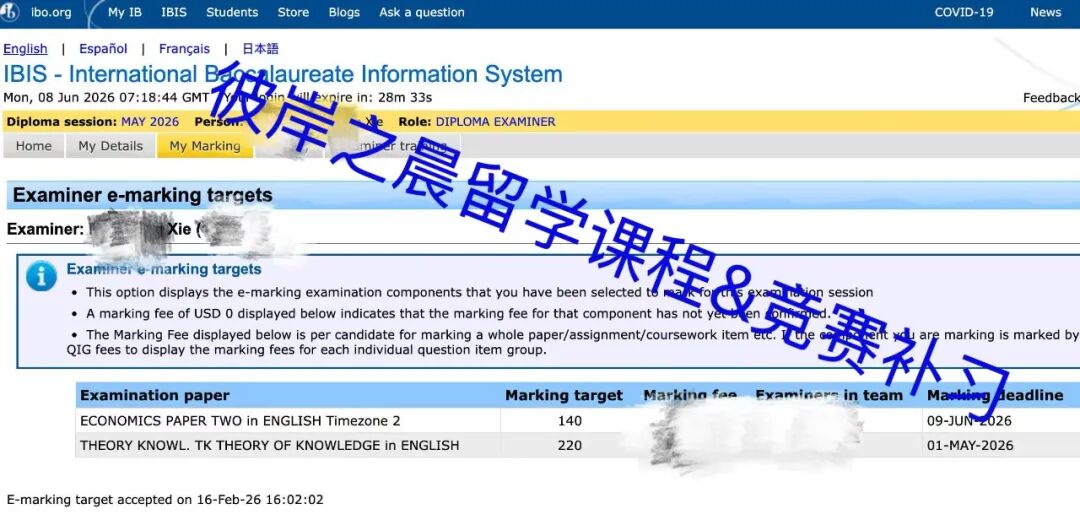Open the Store navigation link
Image resolution: width=1080 pixels, height=520 pixels.
(293, 12)
